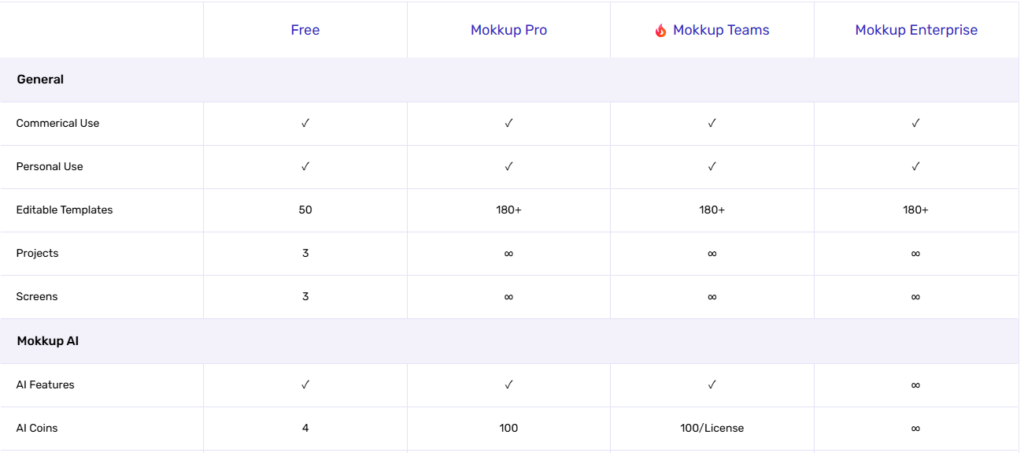The height and width of the screenshot is (453, 1024).
Task: Click the Mokkup Pro checkmark for Personal Use
Action: pos(509,166)
